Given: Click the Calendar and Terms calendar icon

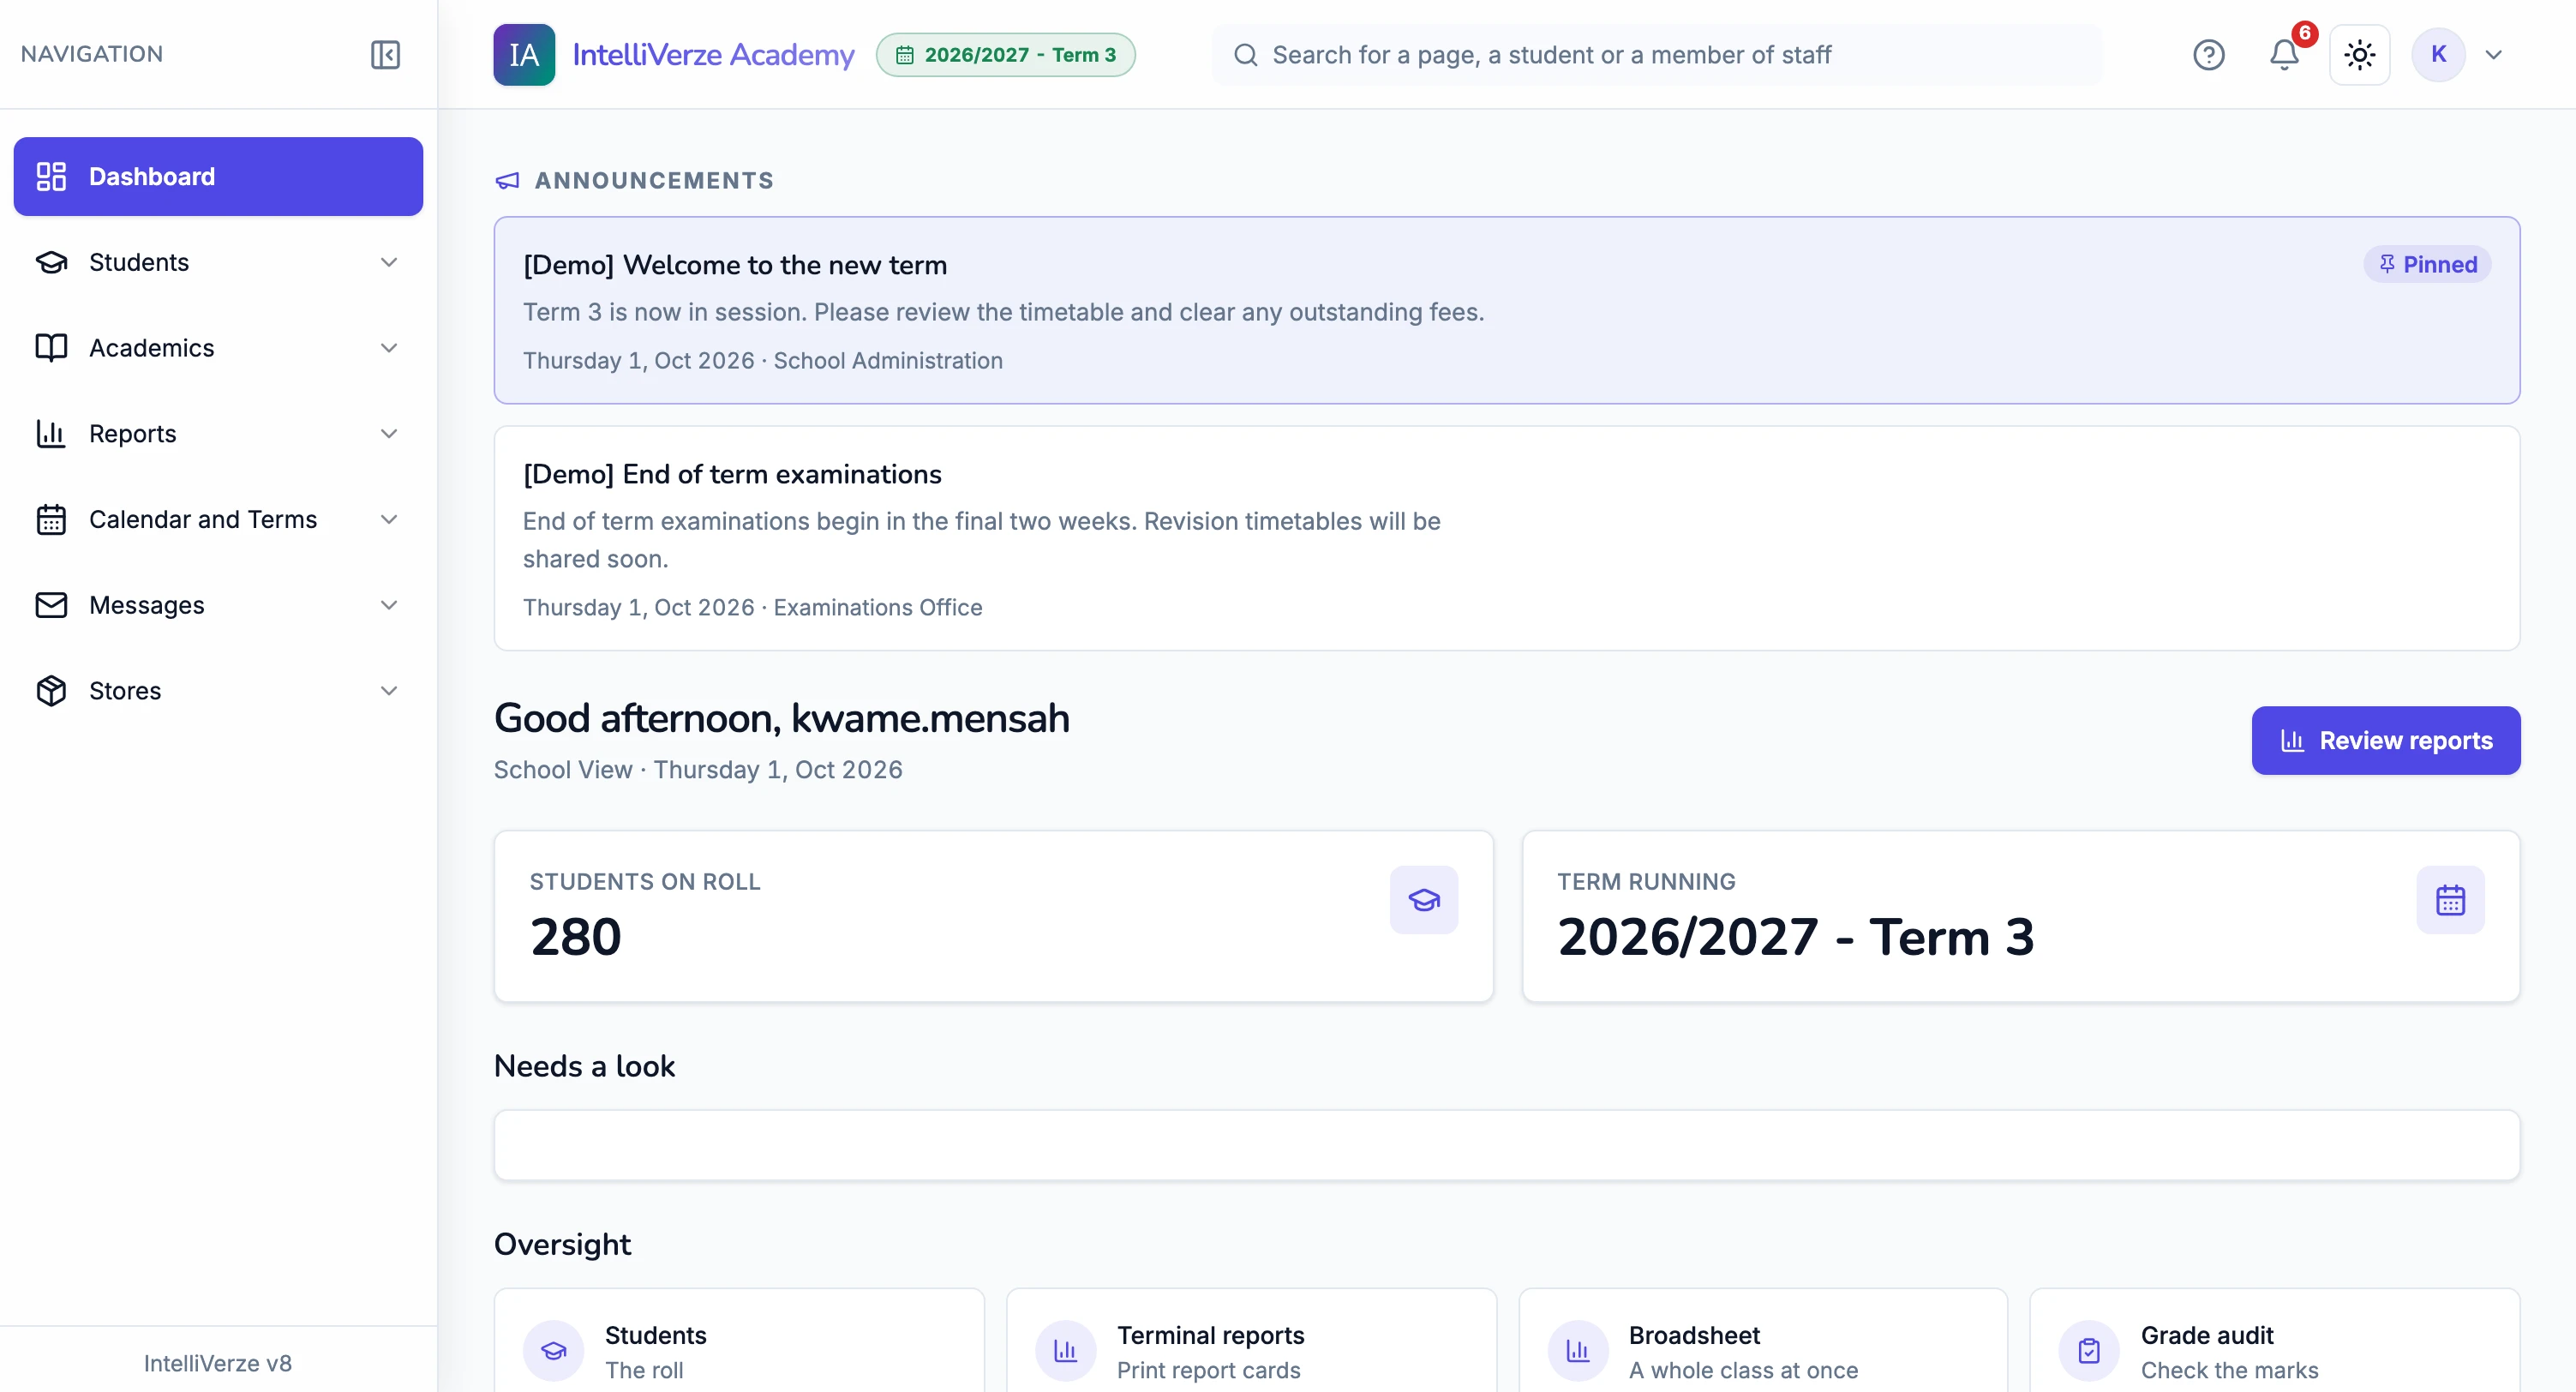Looking at the screenshot, I should [51, 519].
